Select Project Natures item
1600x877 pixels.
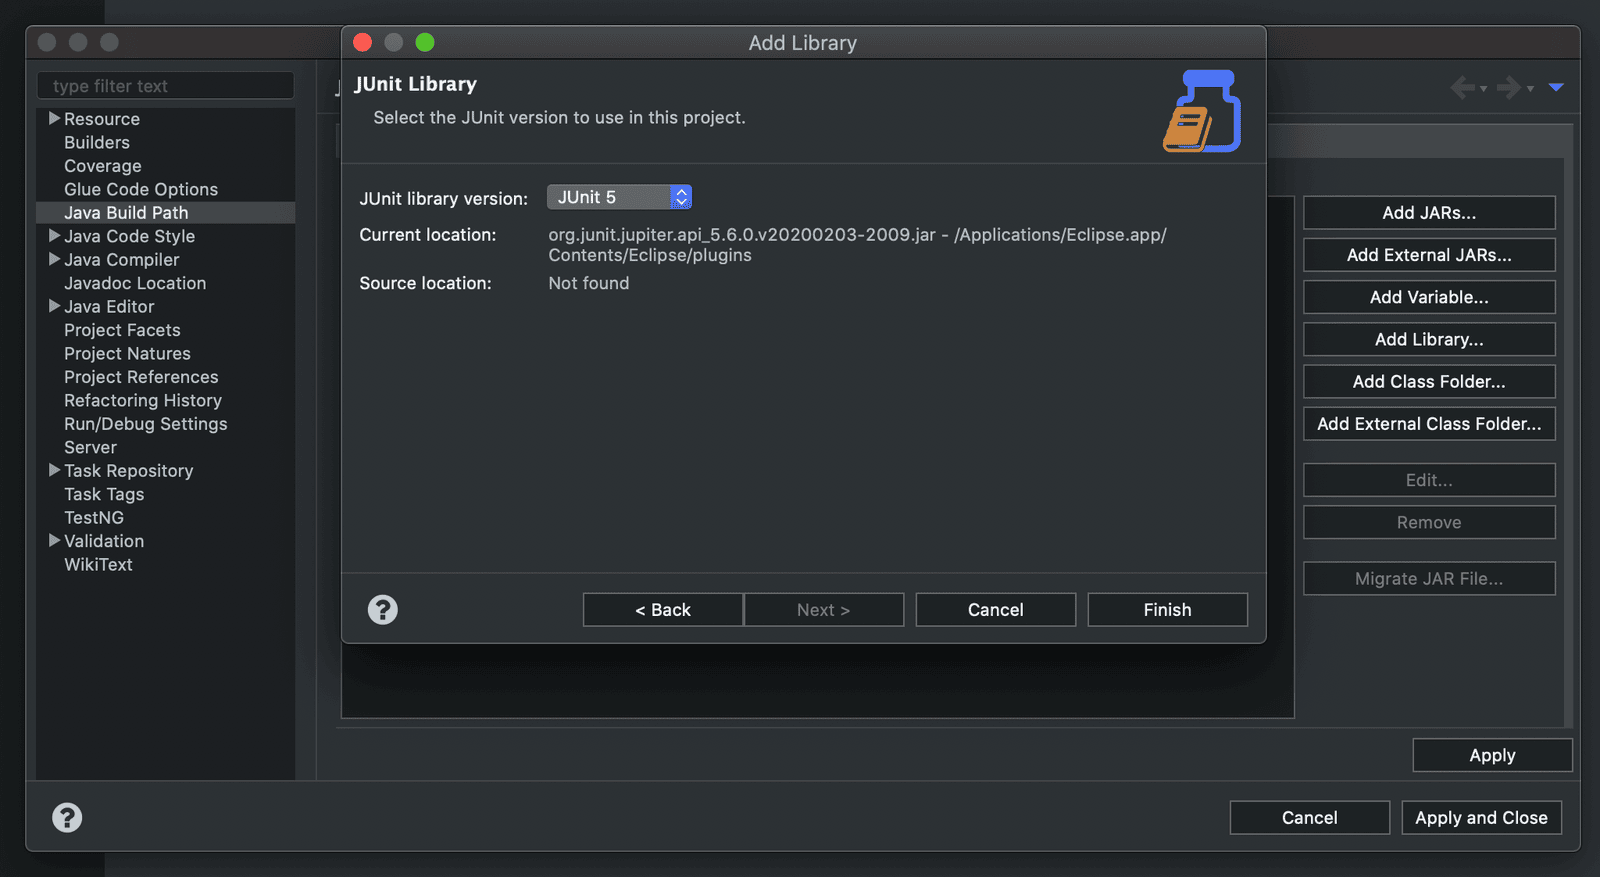pyautogui.click(x=127, y=353)
